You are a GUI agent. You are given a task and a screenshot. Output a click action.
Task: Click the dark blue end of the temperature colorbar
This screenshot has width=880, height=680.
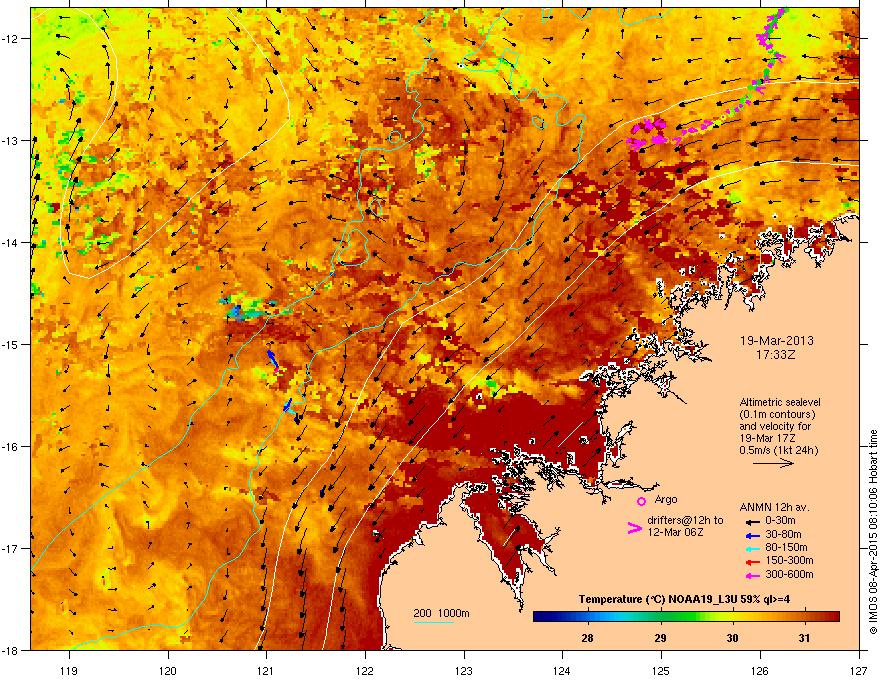coord(538,616)
